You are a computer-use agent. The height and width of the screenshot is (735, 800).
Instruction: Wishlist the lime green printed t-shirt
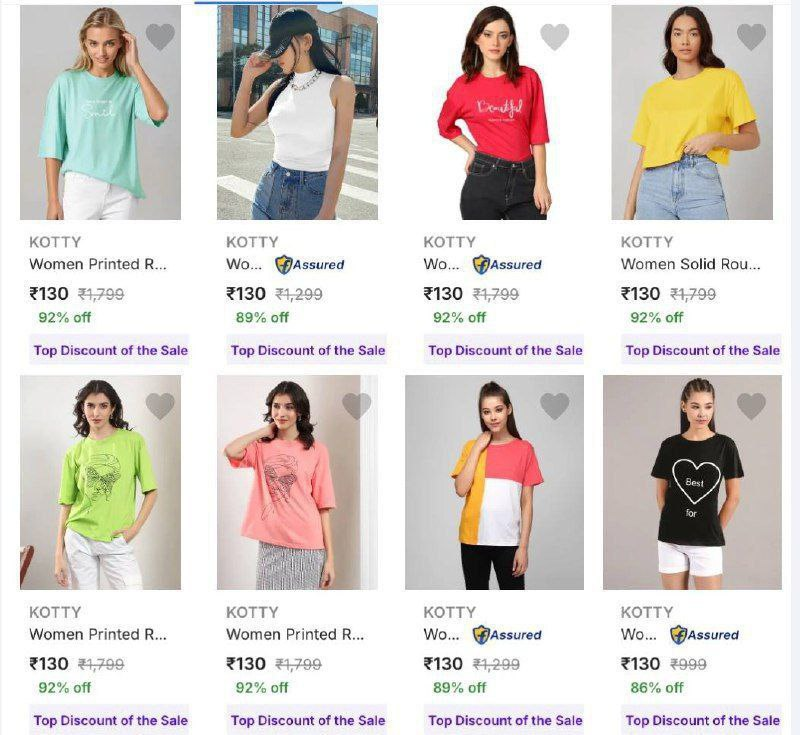[x=160, y=406]
